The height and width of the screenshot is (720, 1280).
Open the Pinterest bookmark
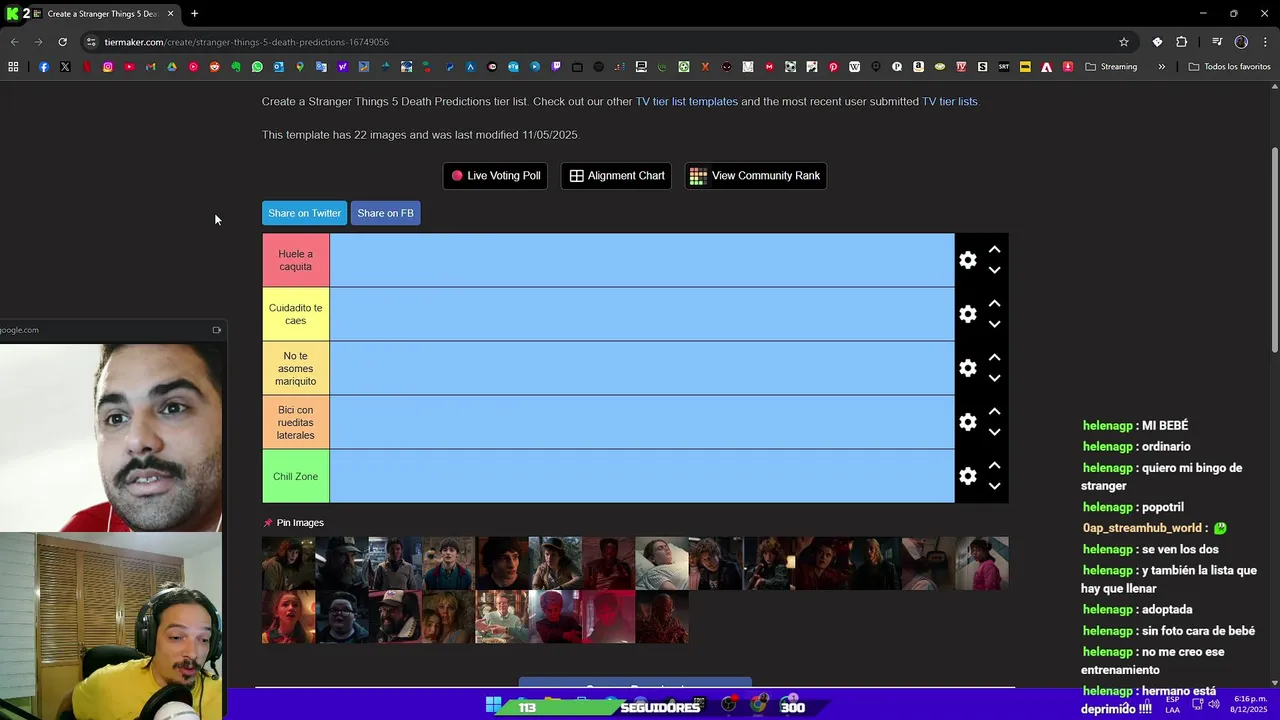coord(833,67)
